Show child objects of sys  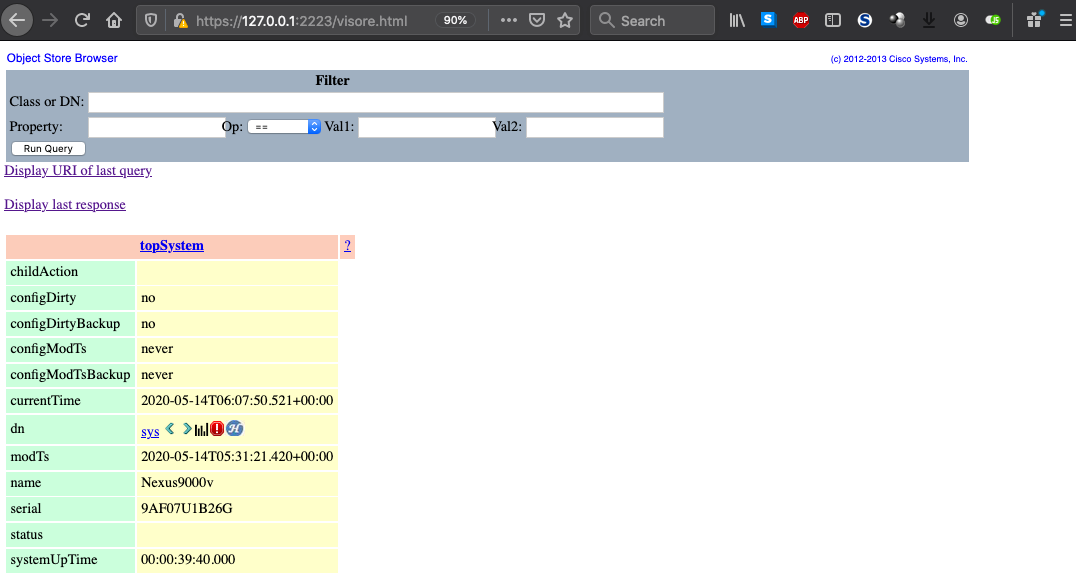pyautogui.click(x=186, y=430)
